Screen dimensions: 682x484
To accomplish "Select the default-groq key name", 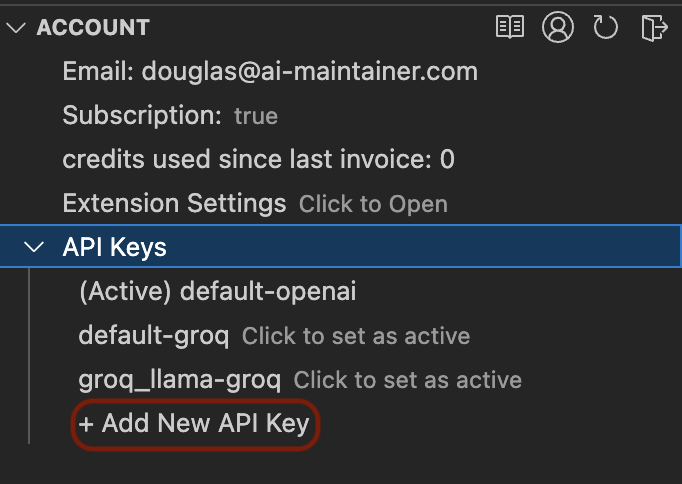I will [154, 336].
